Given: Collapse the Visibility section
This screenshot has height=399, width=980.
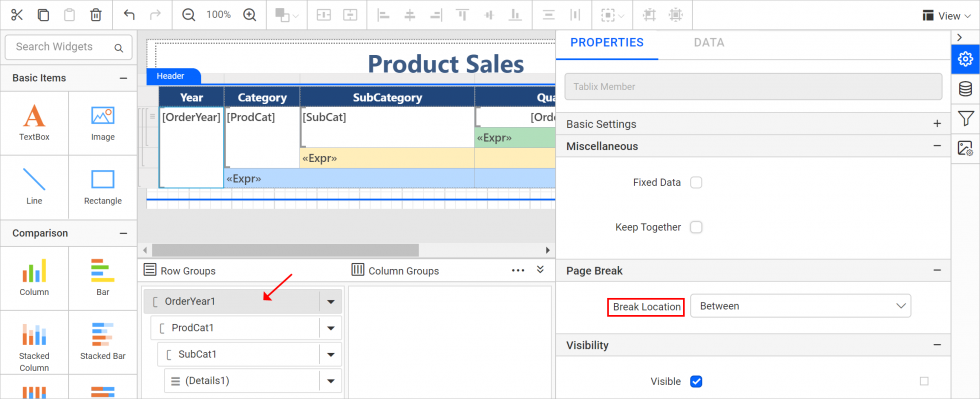Looking at the screenshot, I should (x=937, y=345).
